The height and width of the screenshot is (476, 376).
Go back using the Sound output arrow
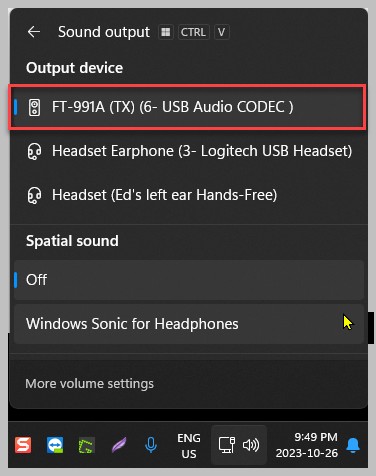(34, 32)
